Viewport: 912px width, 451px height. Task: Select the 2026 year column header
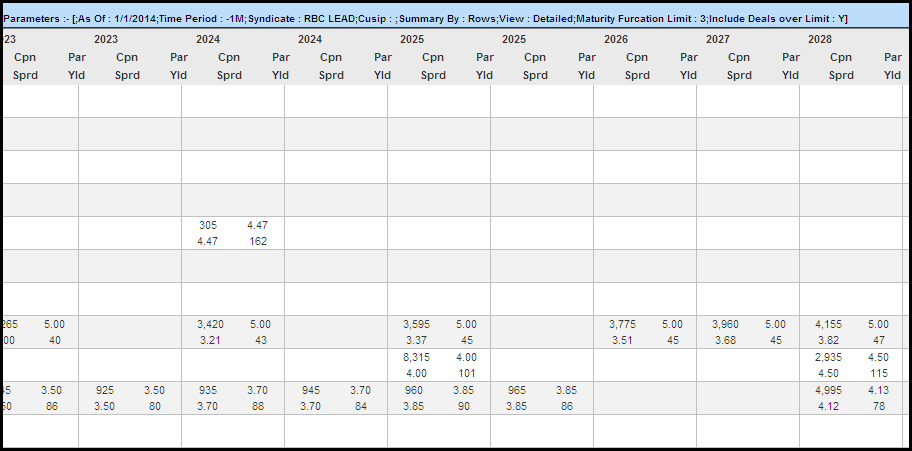pyautogui.click(x=615, y=40)
